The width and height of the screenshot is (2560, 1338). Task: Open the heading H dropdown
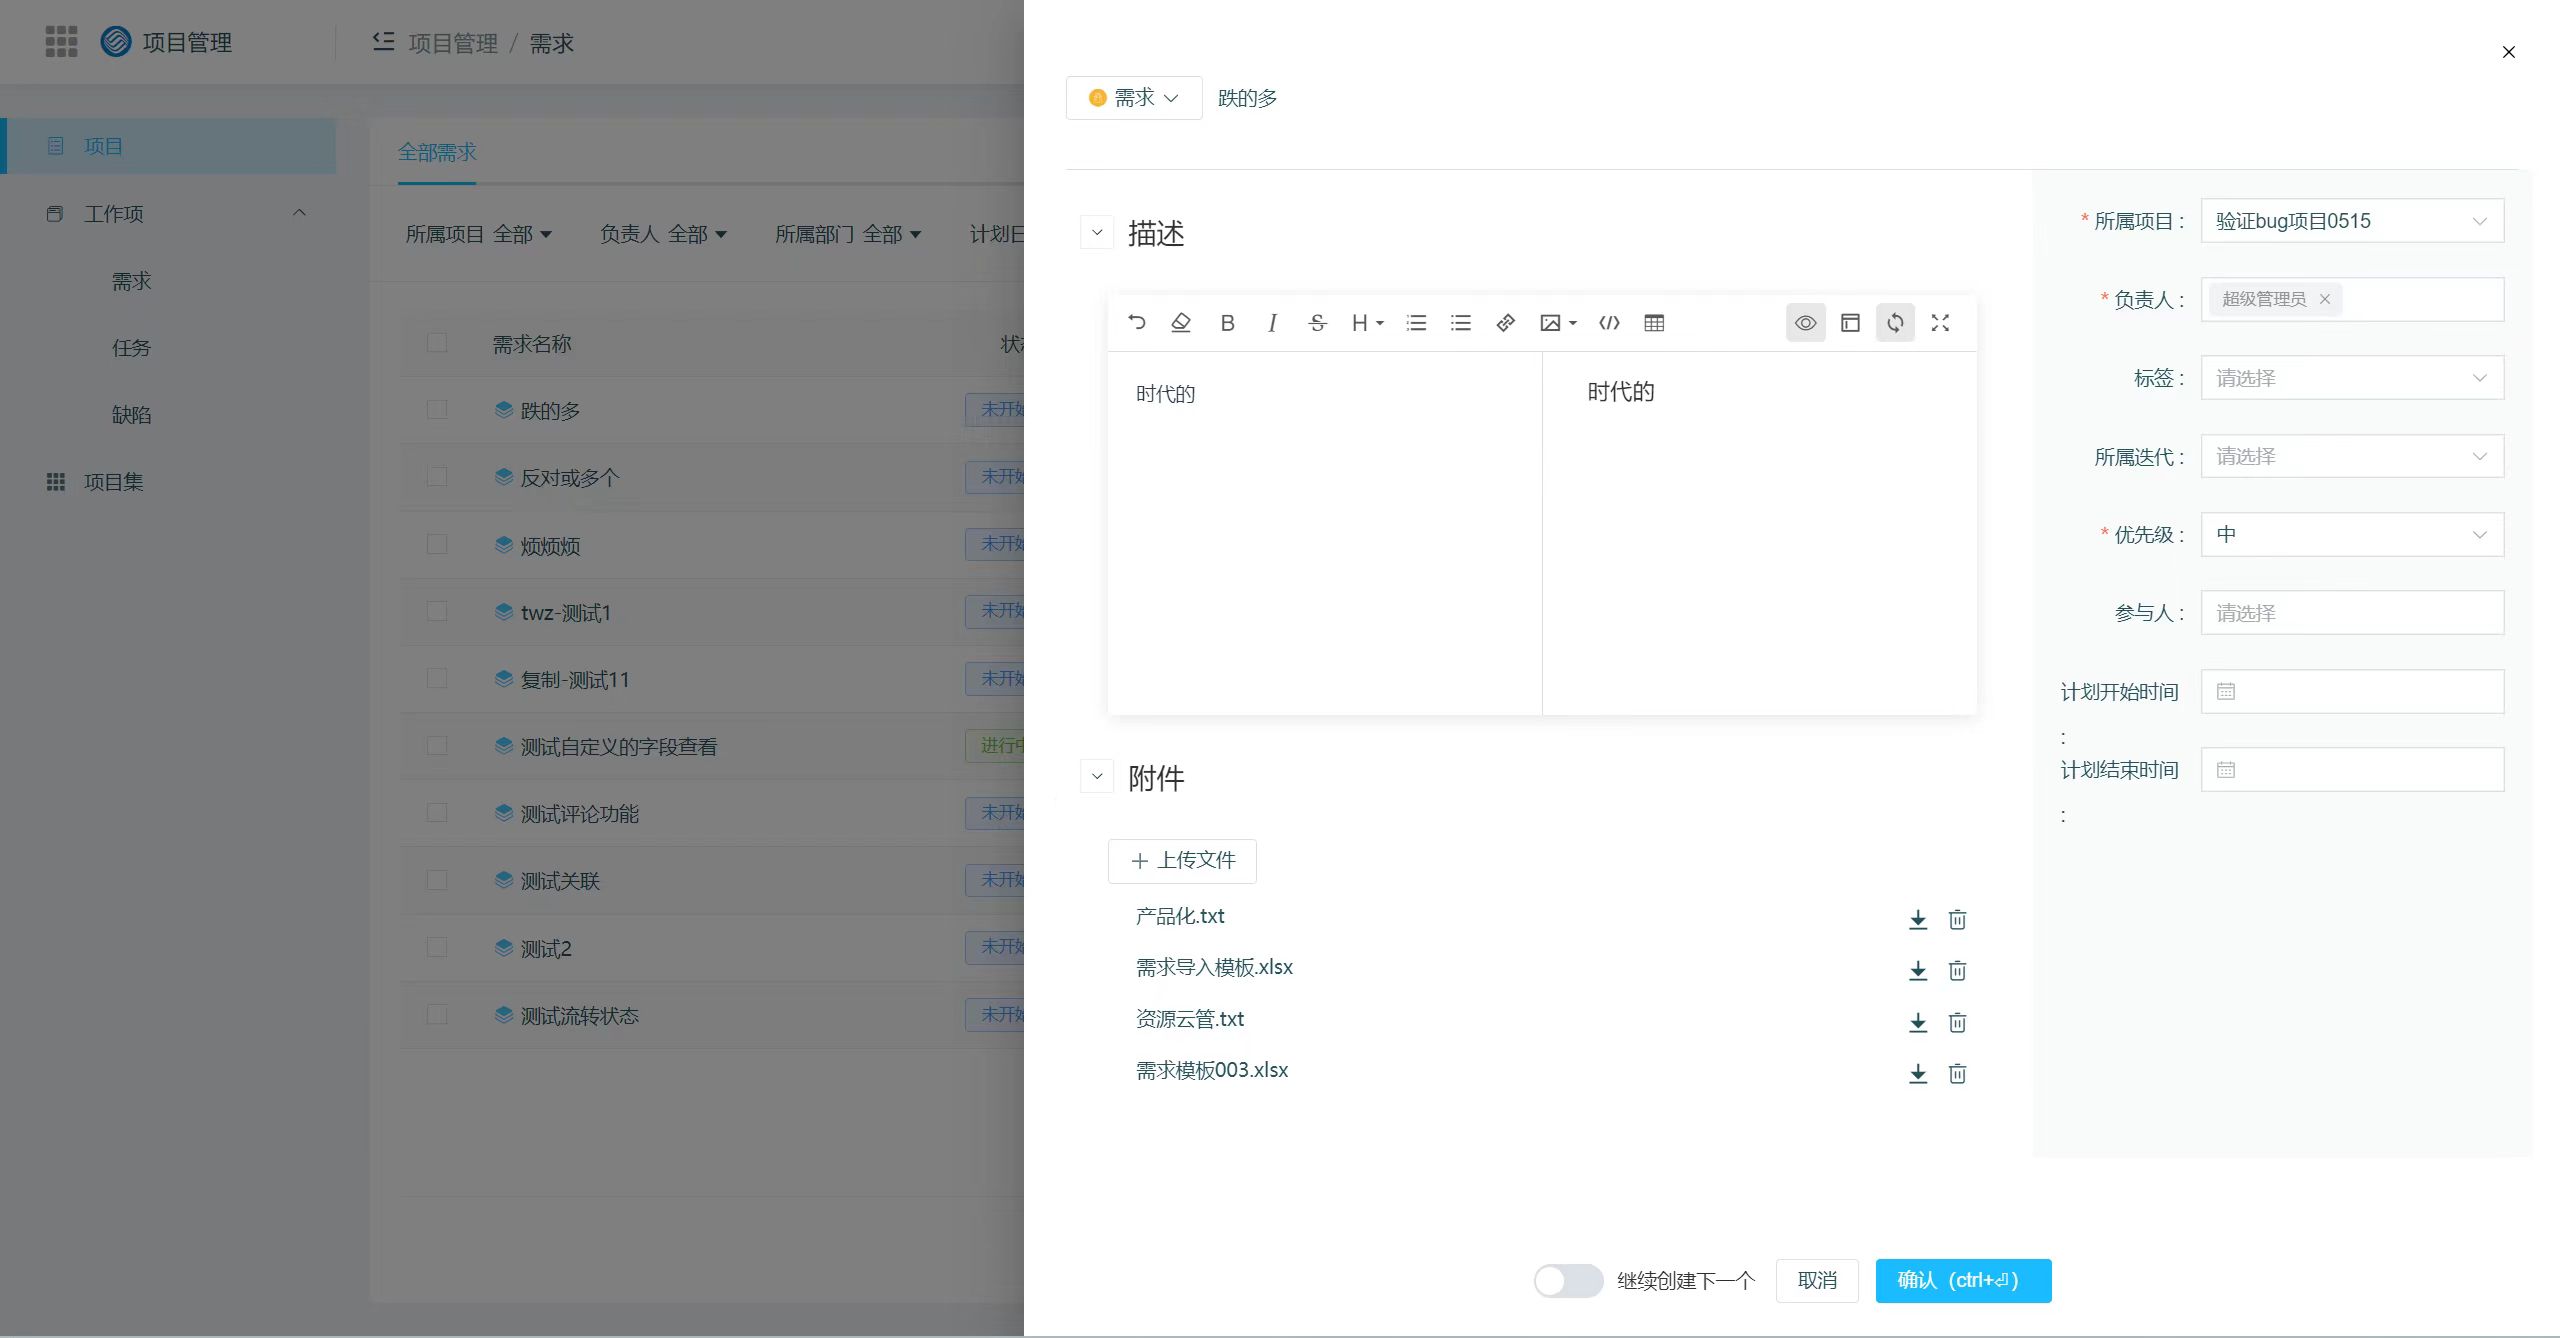coord(1367,322)
